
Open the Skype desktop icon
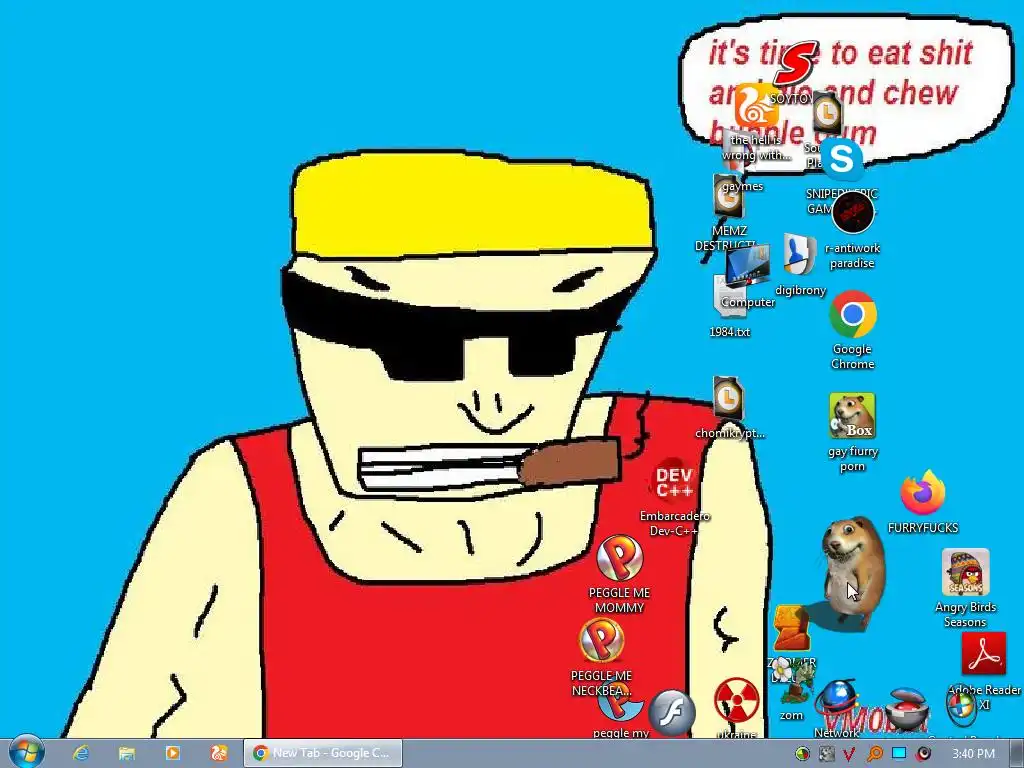tap(842, 159)
